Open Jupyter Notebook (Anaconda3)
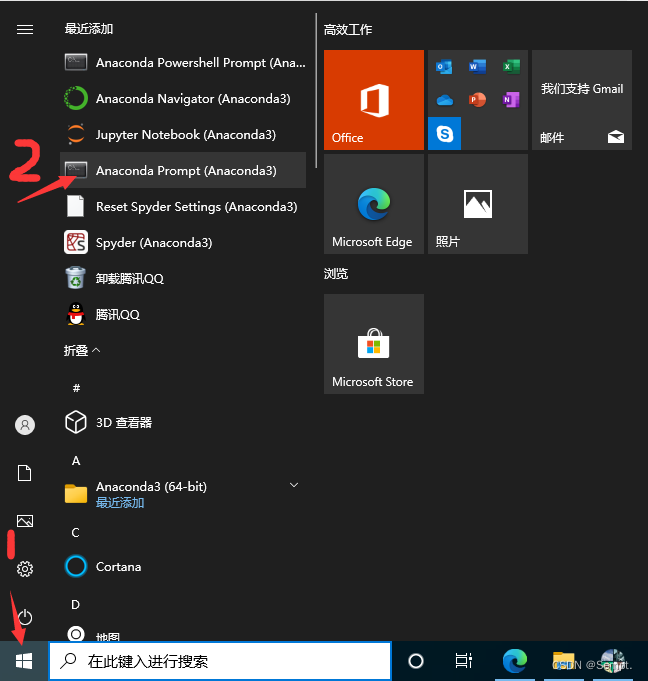The width and height of the screenshot is (648, 681). click(183, 135)
